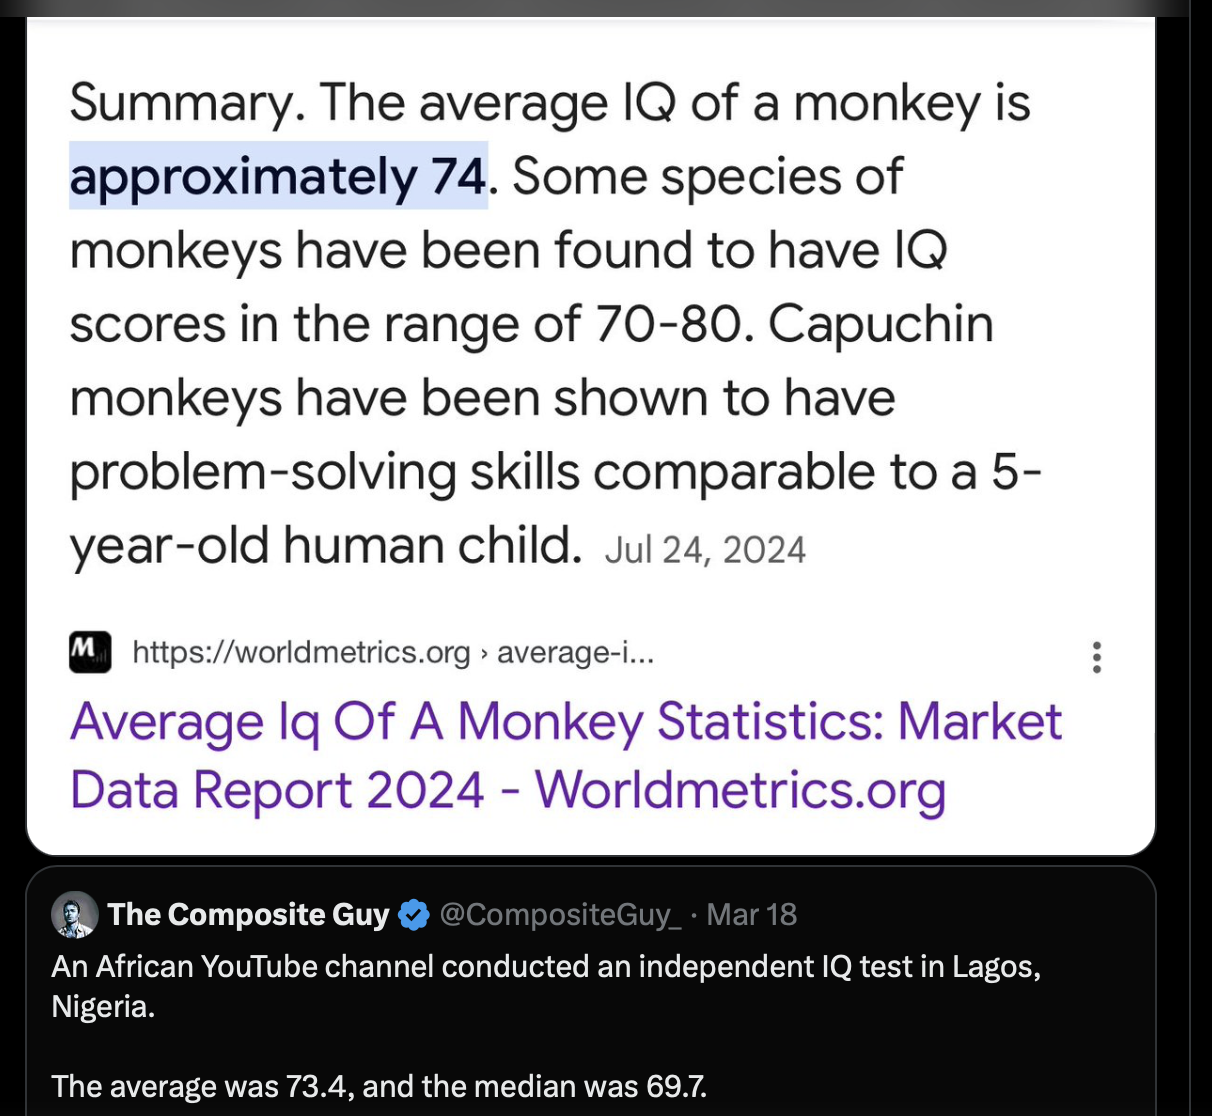
Task: Click the Worldmetrics favicon icon
Action: coord(89,652)
